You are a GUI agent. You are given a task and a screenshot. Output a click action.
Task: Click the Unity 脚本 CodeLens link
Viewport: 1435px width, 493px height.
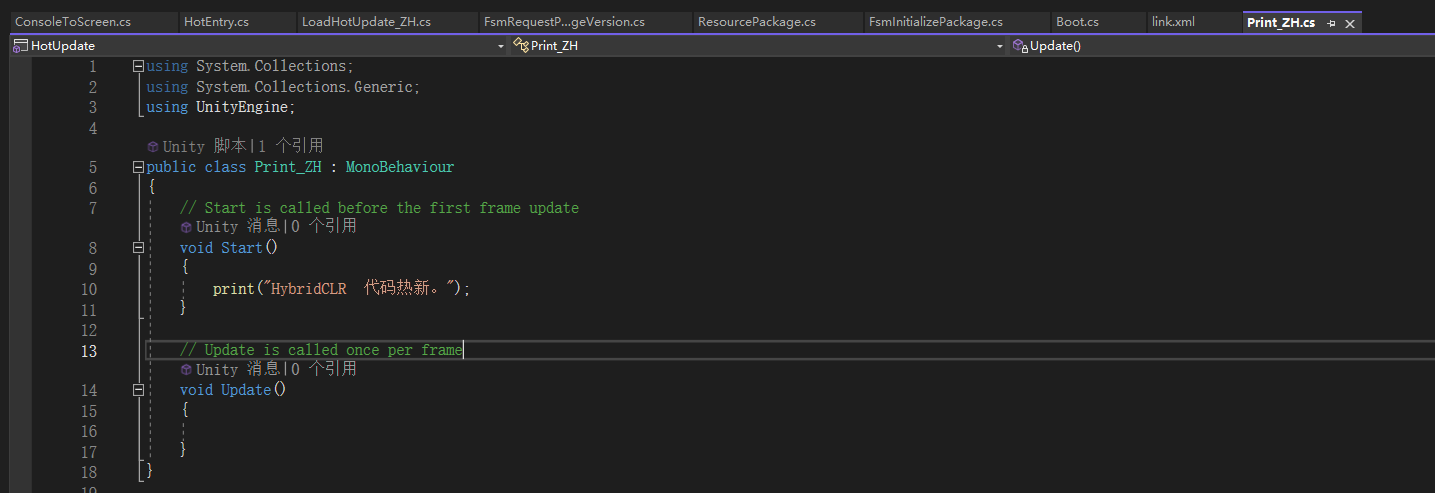coord(204,147)
